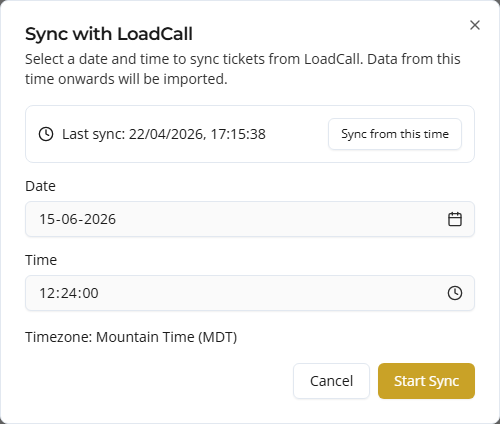Click the Time label

click(41, 260)
